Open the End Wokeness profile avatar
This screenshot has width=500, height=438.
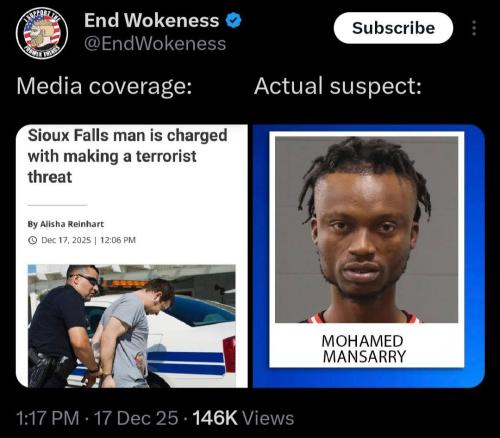coord(42,34)
